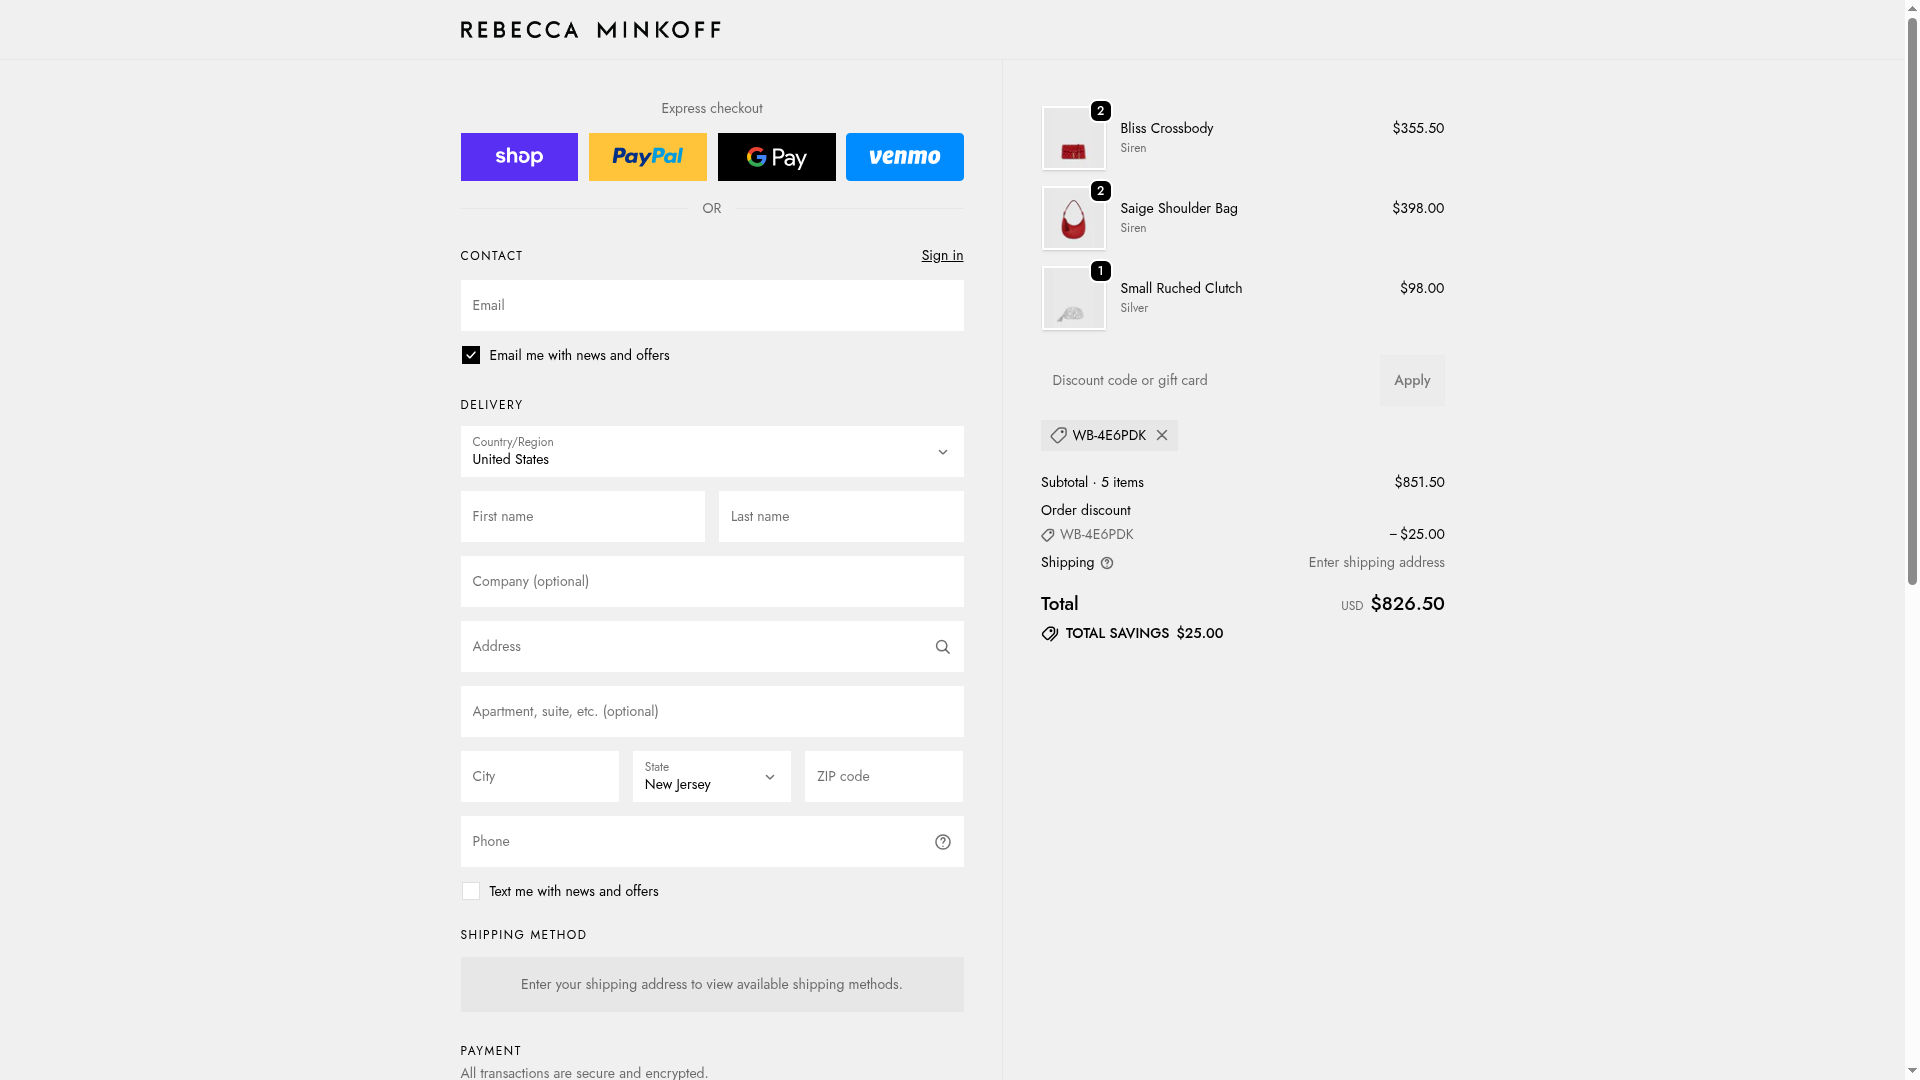Expand the State dropdown showing New Jersey

[711, 777]
